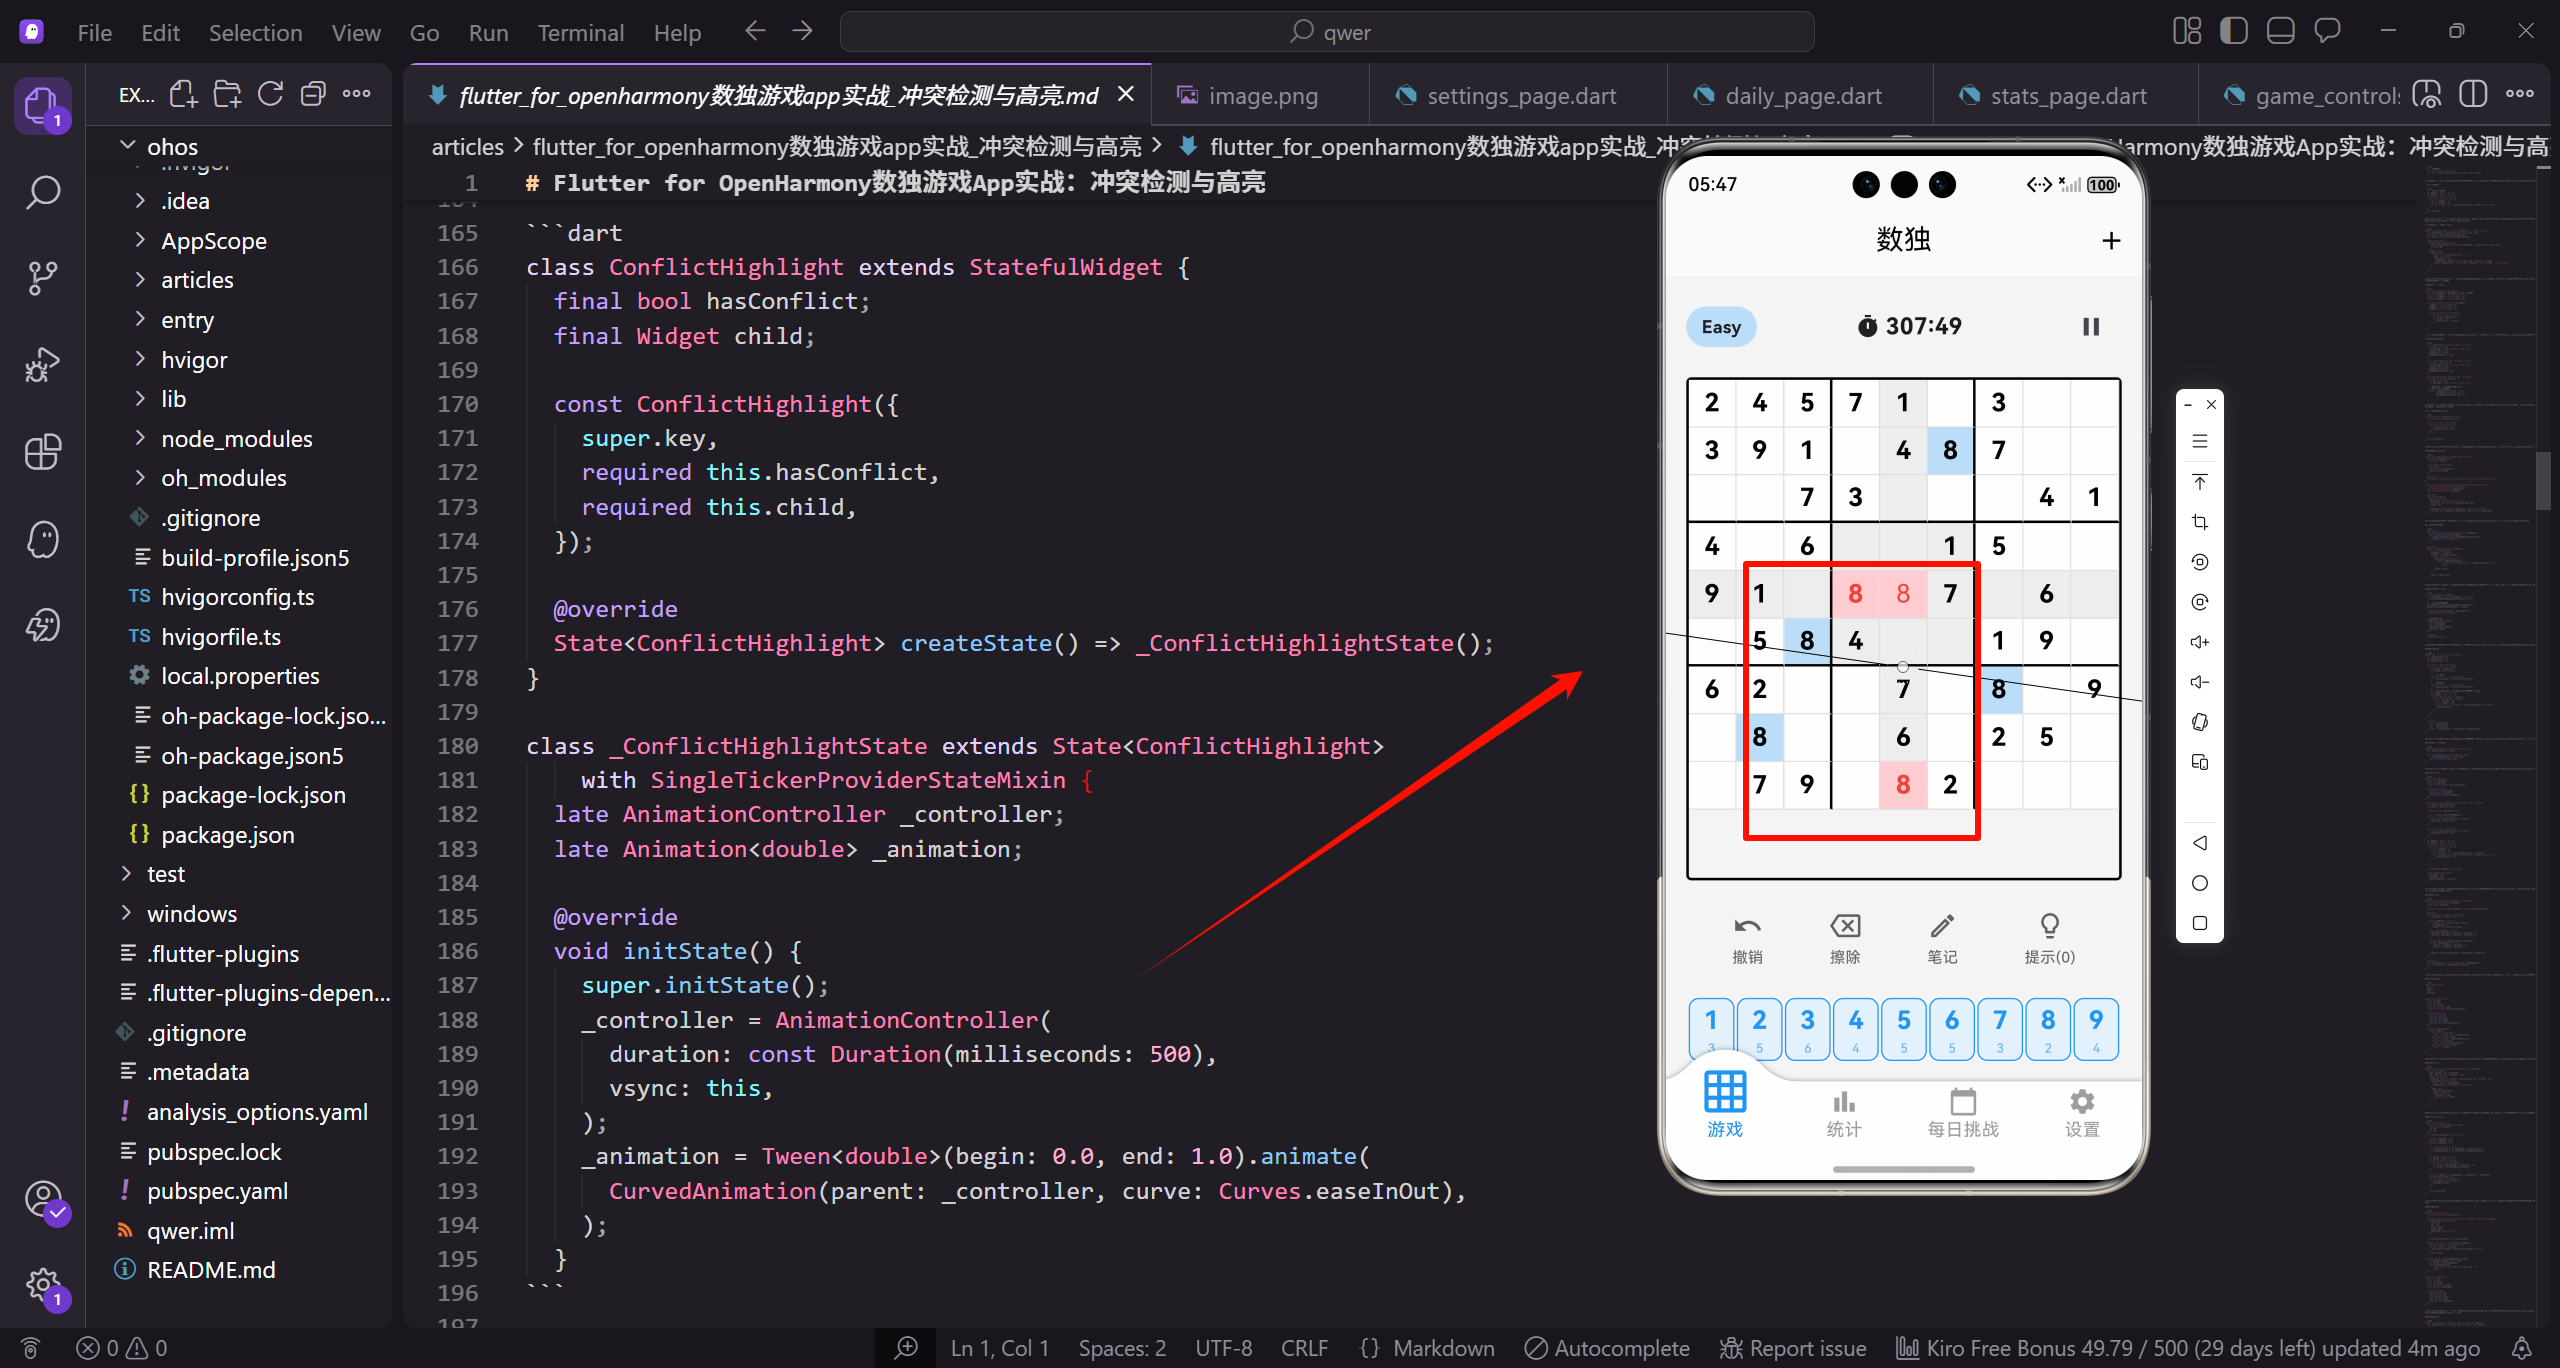2560x1368 pixels.
Task: Refresh the Explorer file tree
Action: [270, 95]
